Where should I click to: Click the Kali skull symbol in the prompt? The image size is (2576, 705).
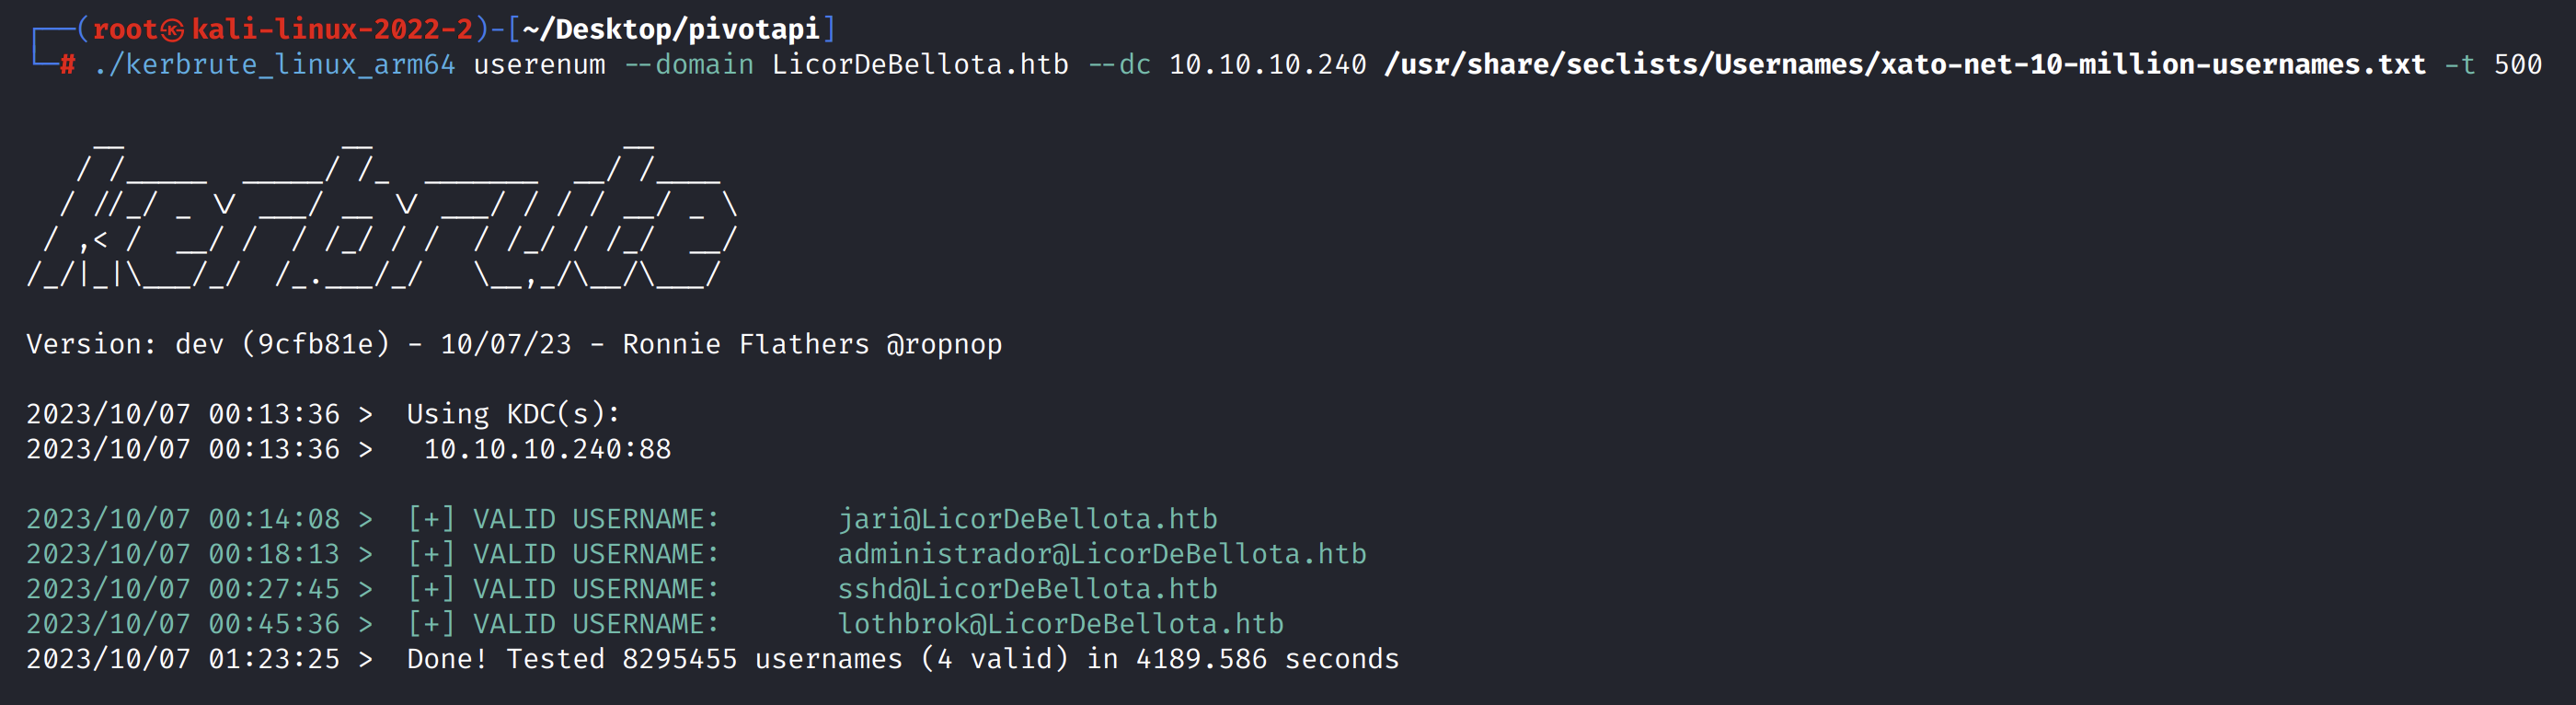click(x=173, y=30)
